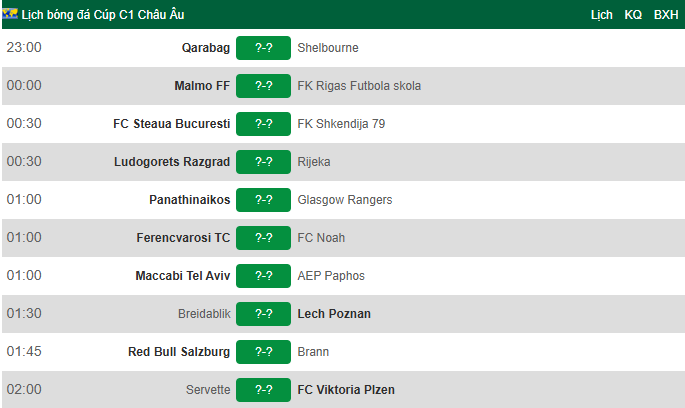Open the Maccabi Tel Aviv match score
685x408 pixels.
263,276
